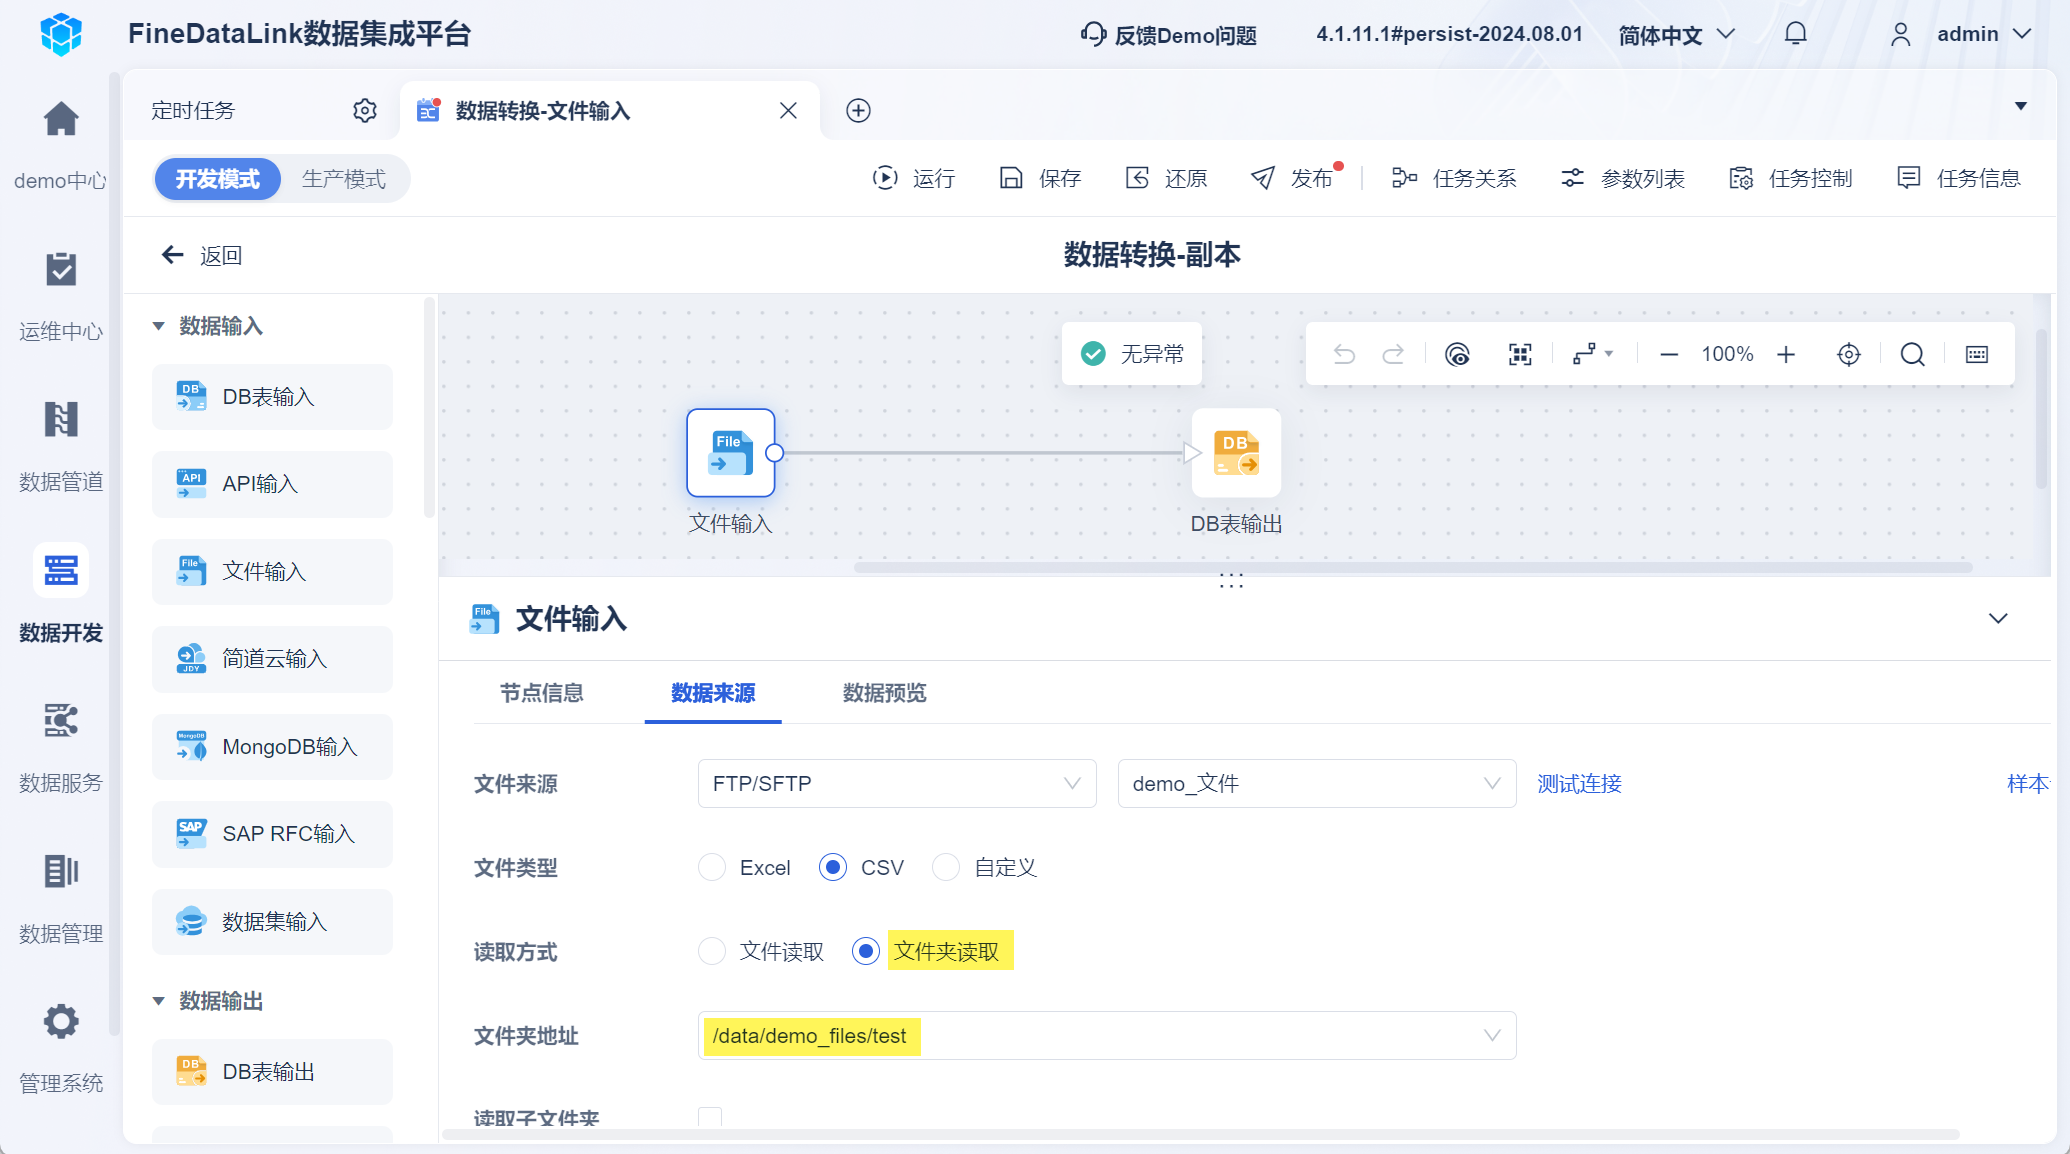Pick the 简道云输入 operator
Image resolution: width=2070 pixels, height=1154 pixels.
(x=272, y=659)
